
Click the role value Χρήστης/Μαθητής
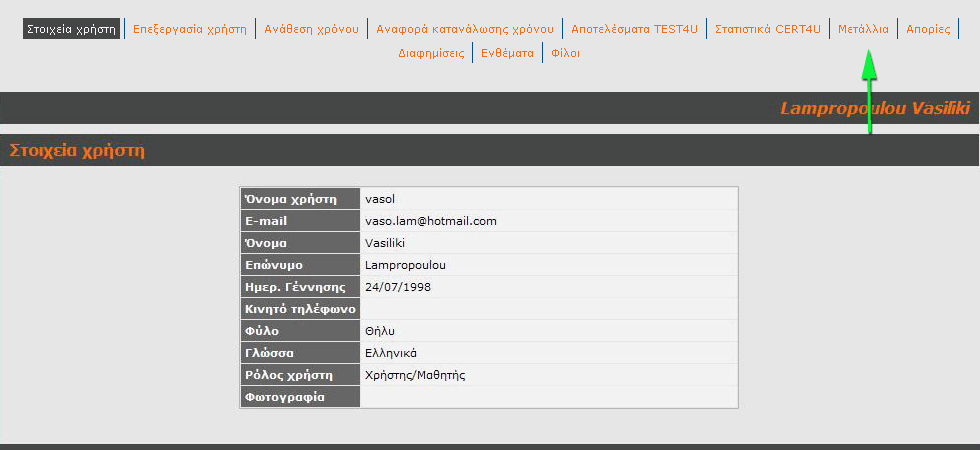[416, 375]
